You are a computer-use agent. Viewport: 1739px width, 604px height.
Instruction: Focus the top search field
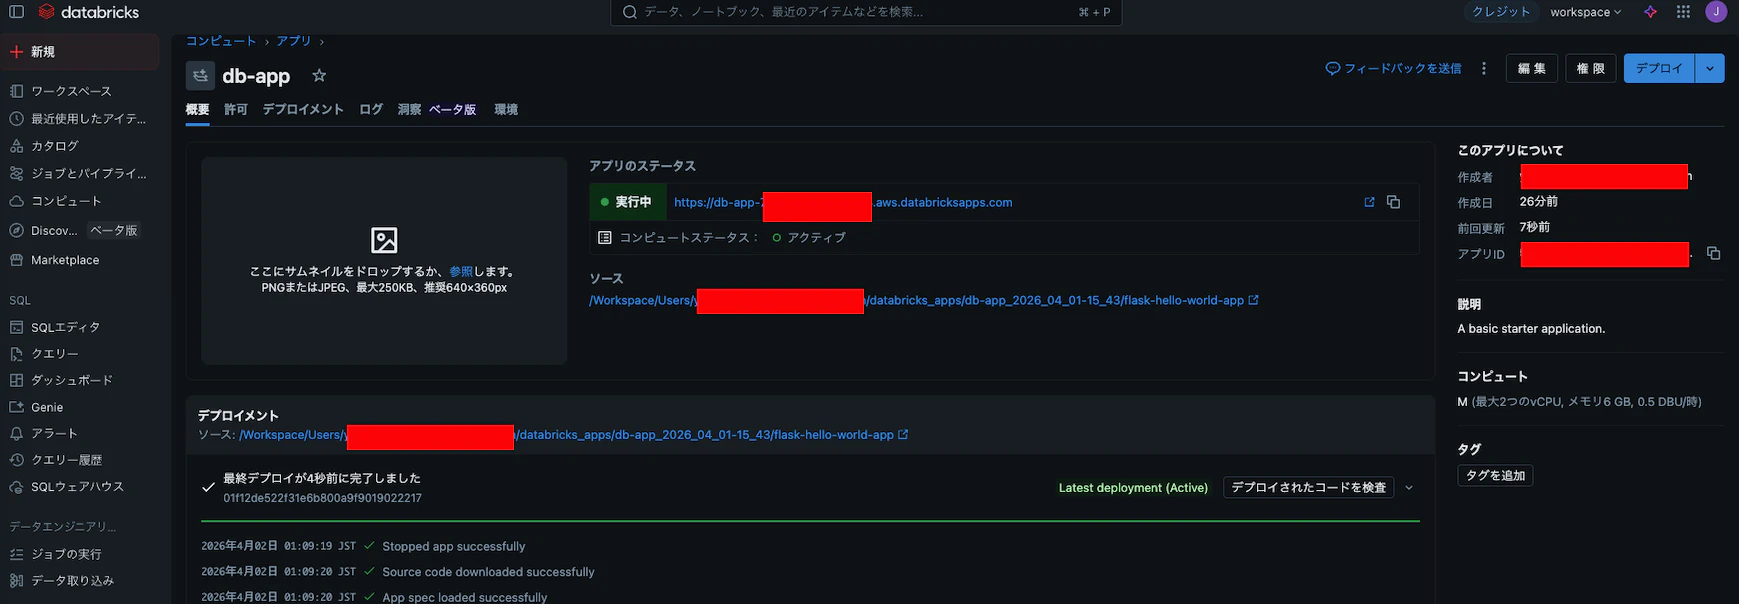(866, 12)
